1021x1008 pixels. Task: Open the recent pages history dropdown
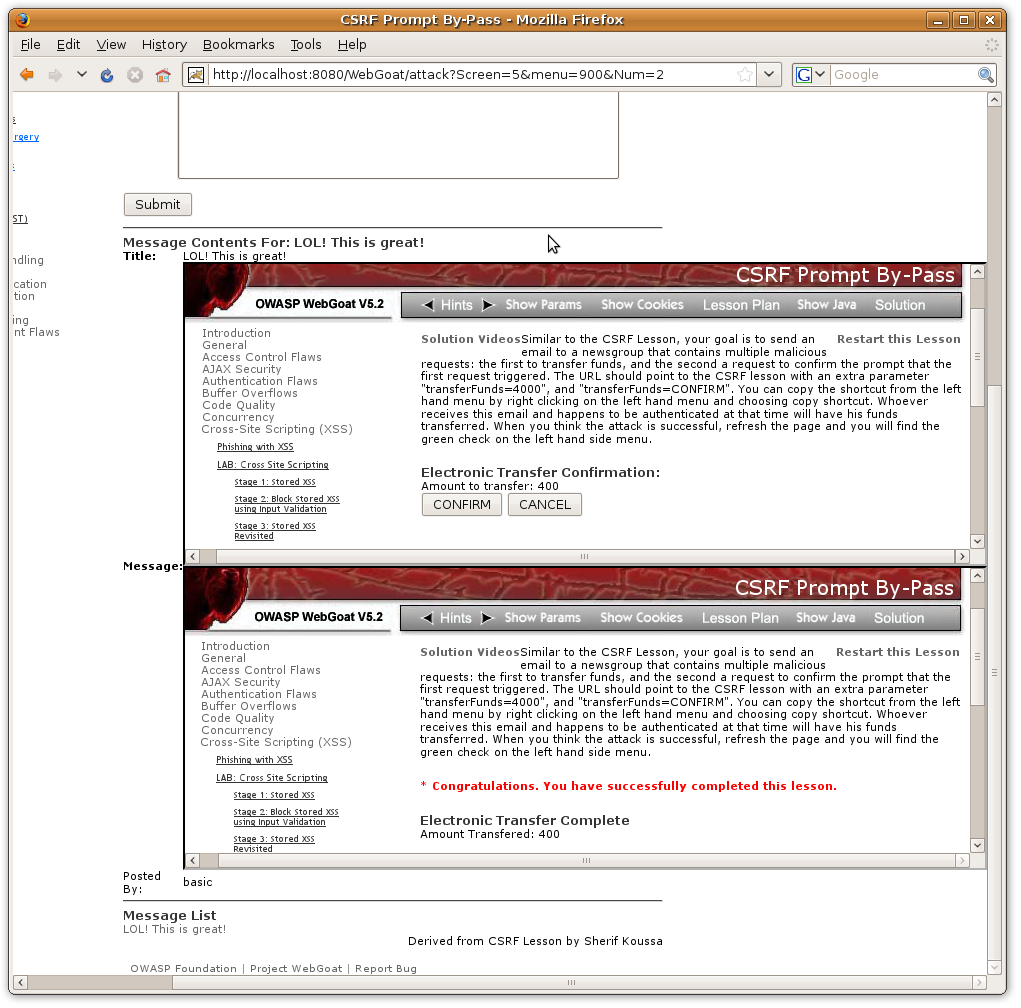(82, 75)
